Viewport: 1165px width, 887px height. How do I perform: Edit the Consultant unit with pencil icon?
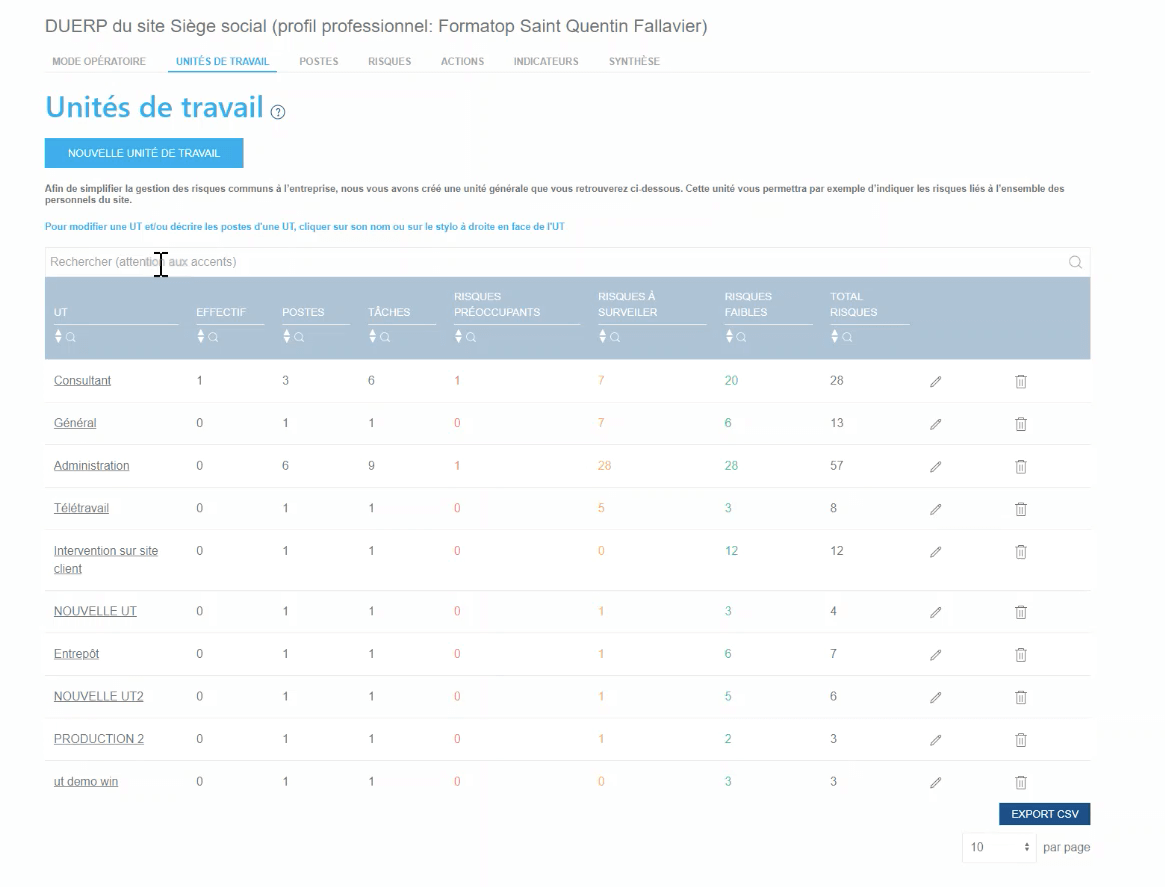(935, 382)
